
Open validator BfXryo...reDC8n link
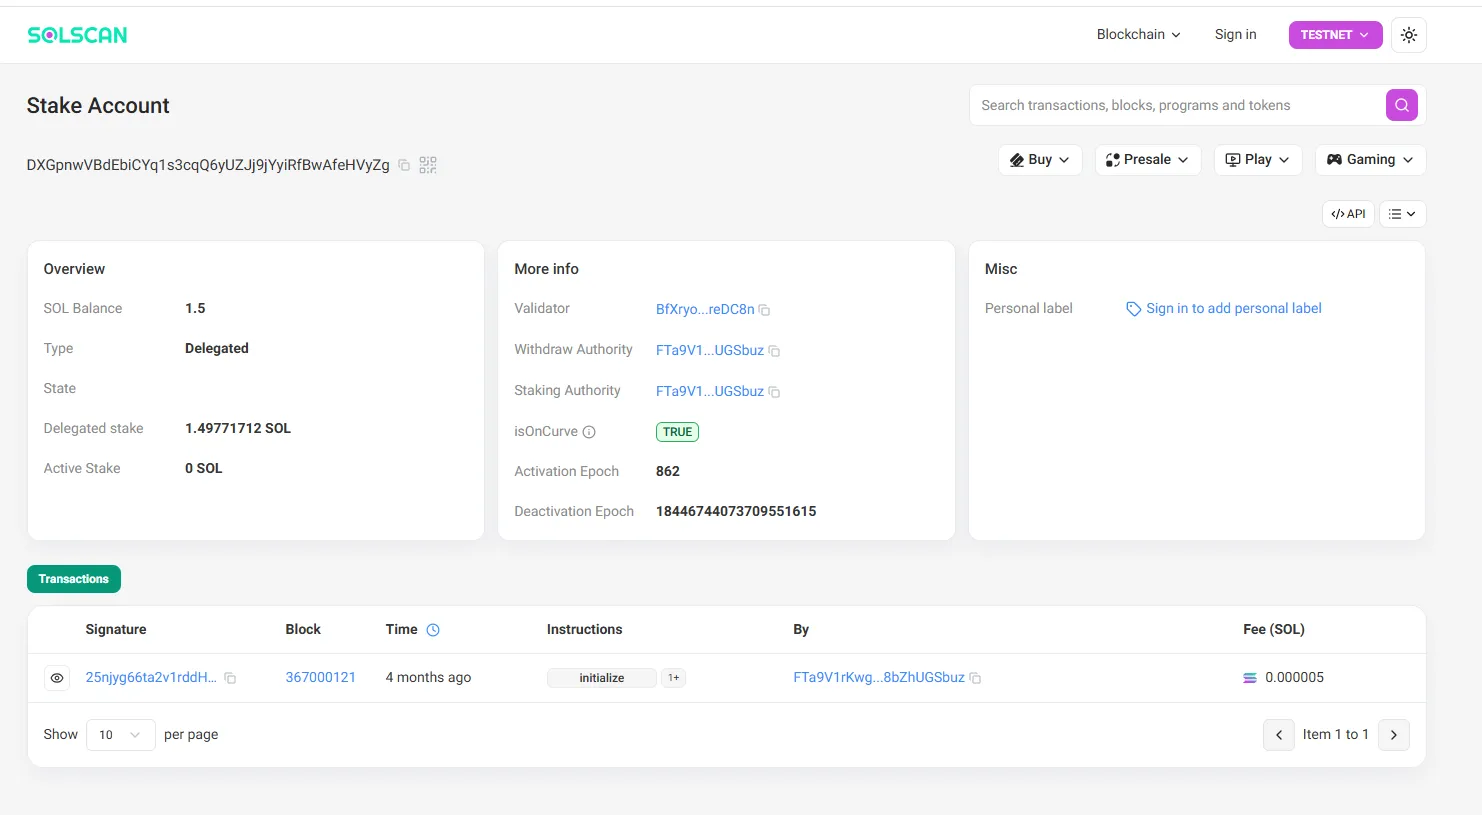point(705,310)
